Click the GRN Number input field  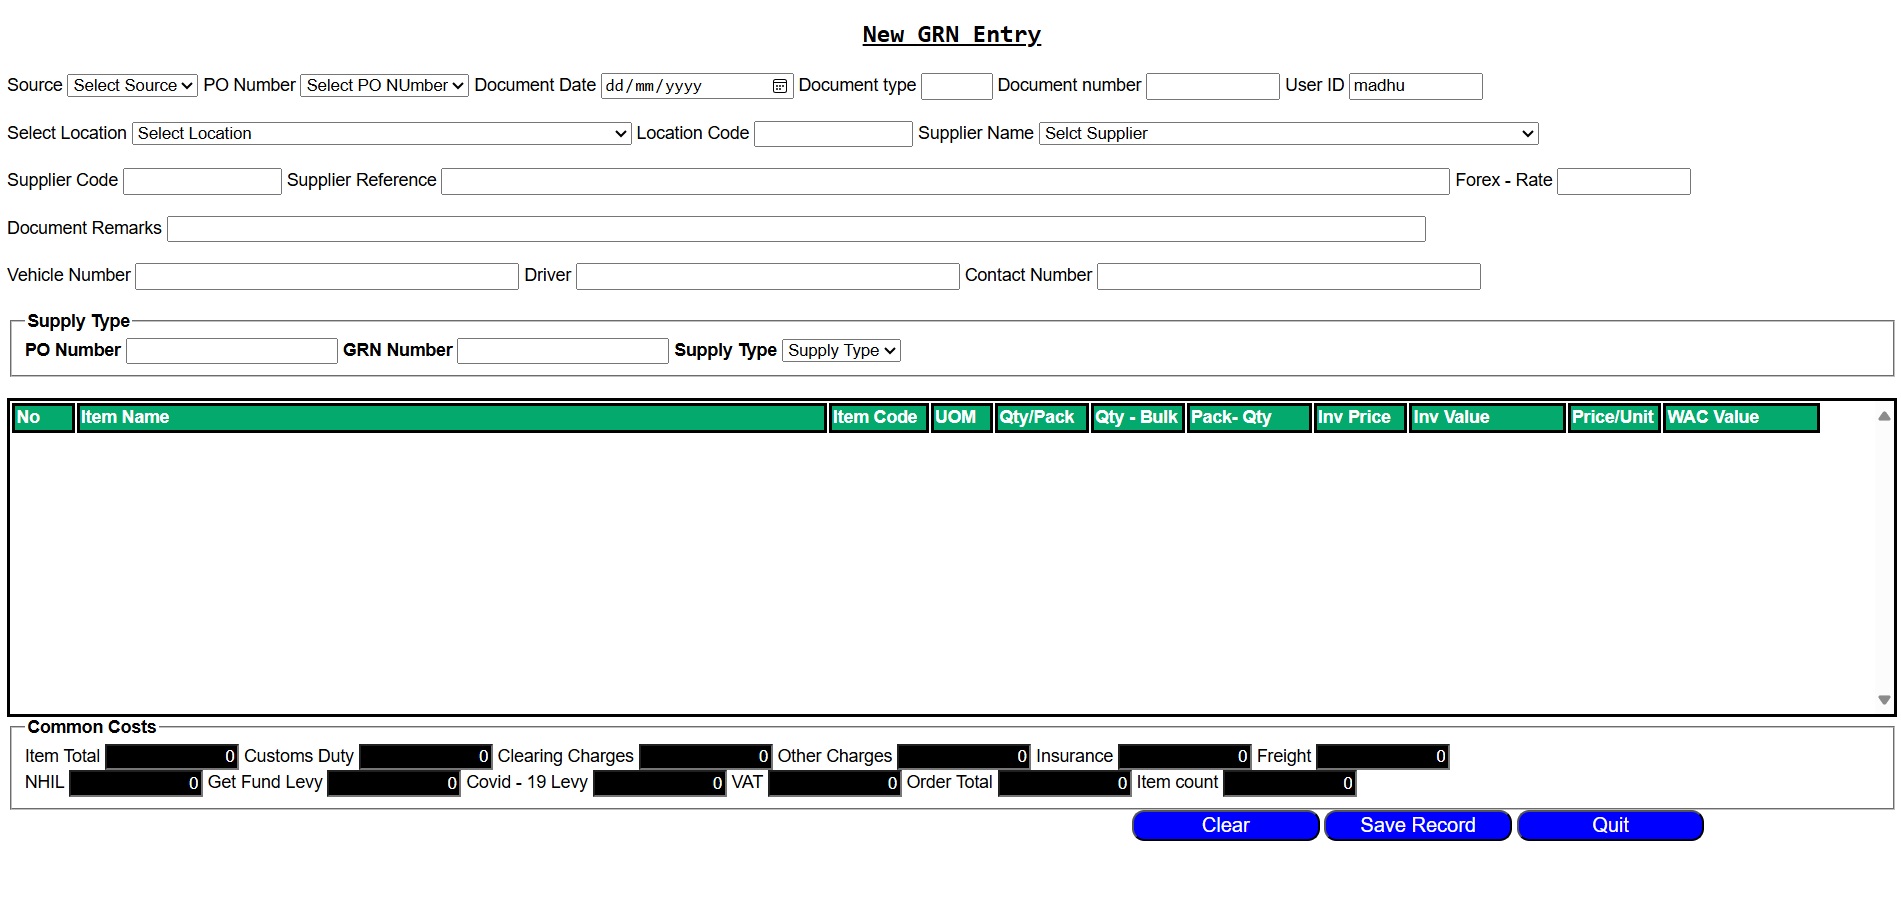click(562, 351)
